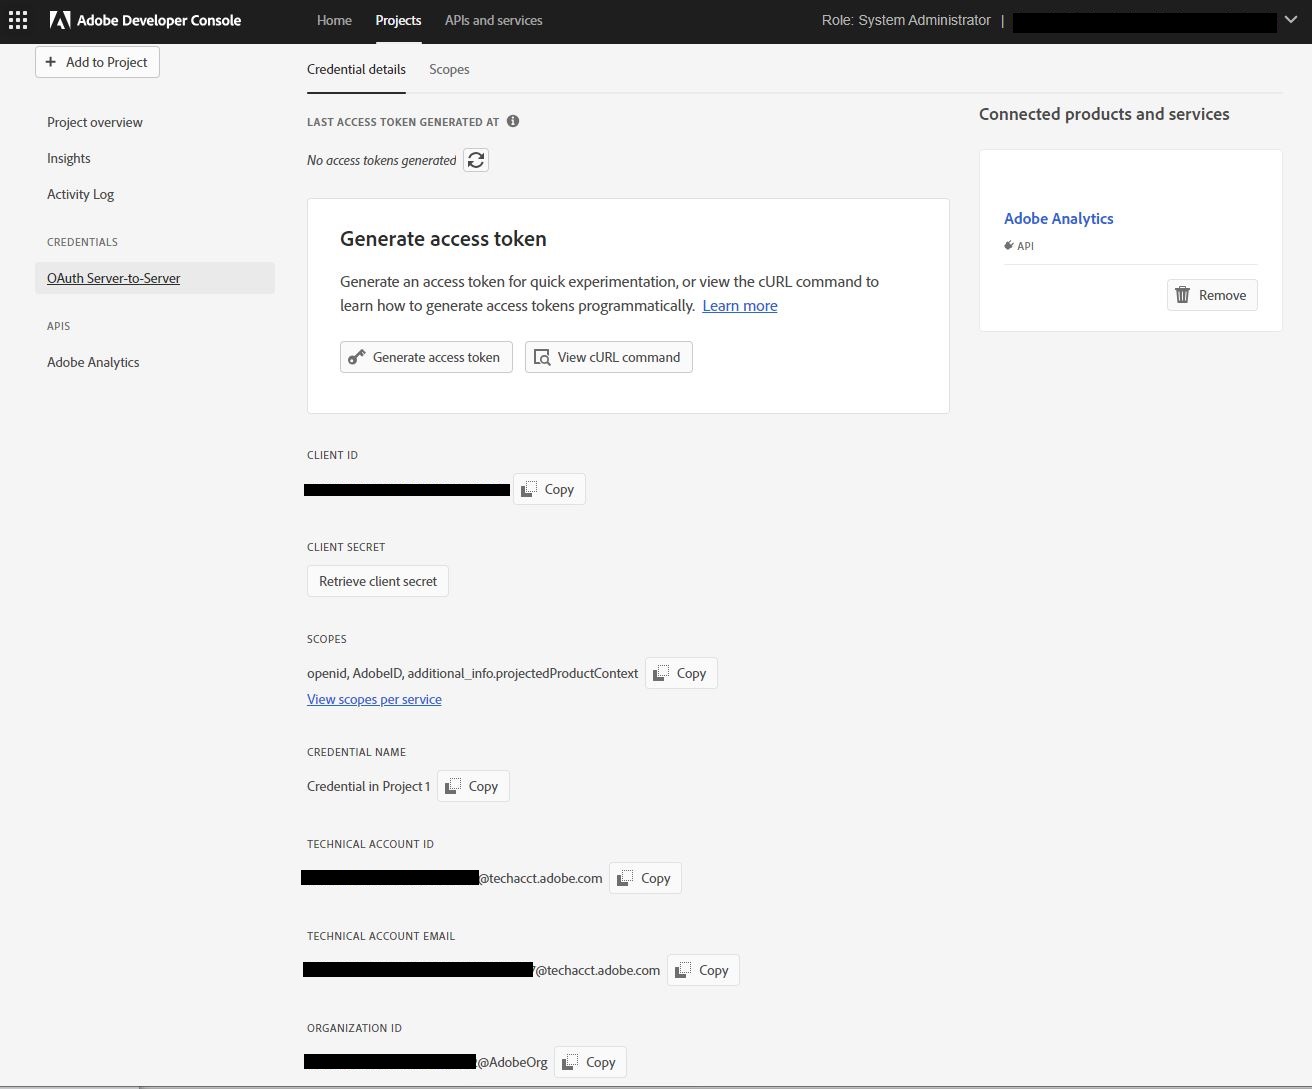
Task: Switch to the Scopes tab
Action: point(449,69)
